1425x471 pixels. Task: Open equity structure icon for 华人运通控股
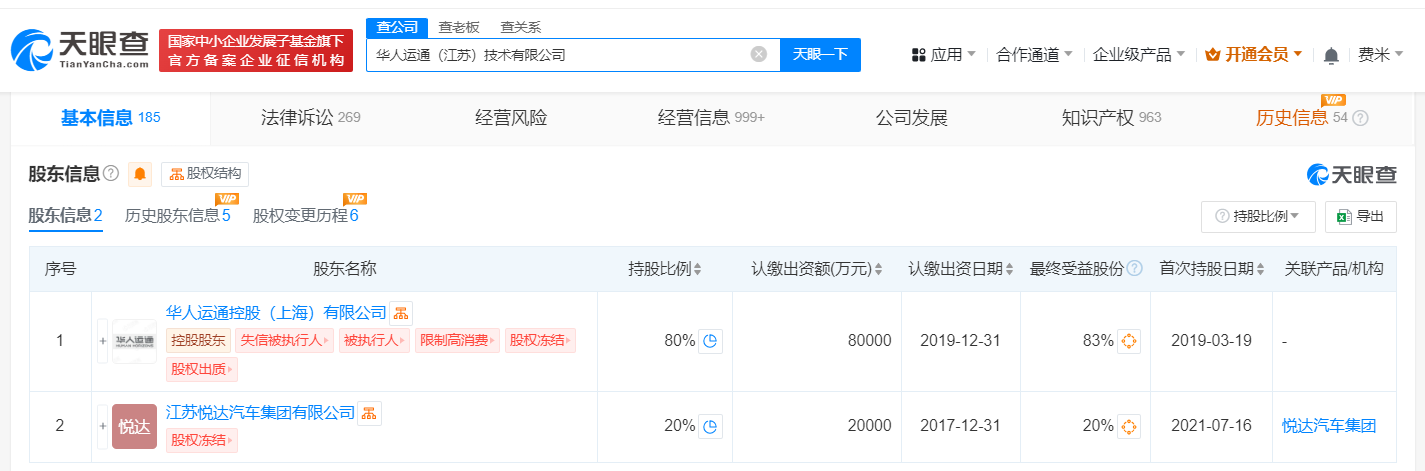coord(401,313)
